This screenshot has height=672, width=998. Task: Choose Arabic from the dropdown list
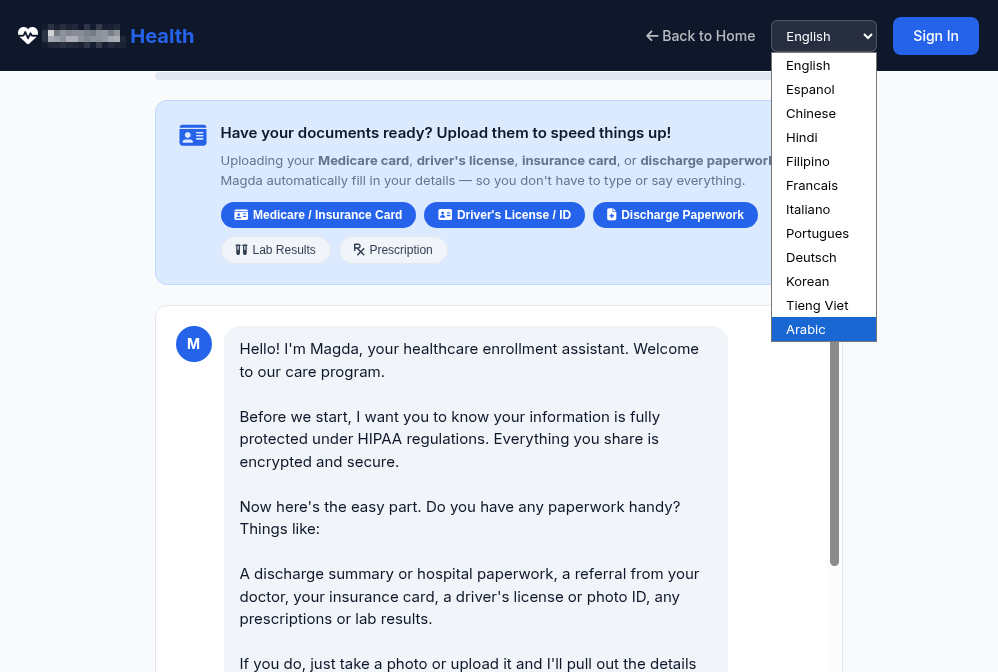pos(806,330)
